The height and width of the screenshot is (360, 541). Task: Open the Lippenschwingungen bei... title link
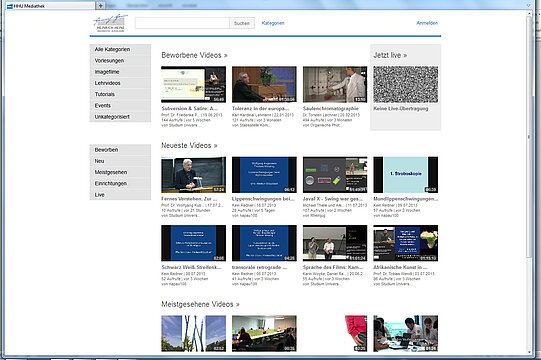tap(263, 199)
